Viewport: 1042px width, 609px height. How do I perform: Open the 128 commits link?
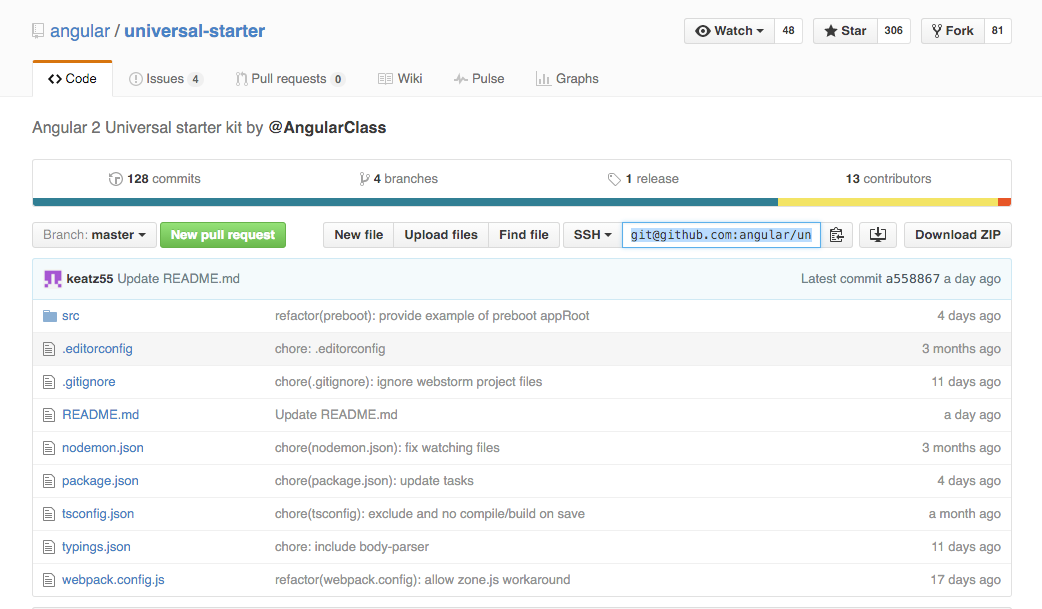(155, 179)
